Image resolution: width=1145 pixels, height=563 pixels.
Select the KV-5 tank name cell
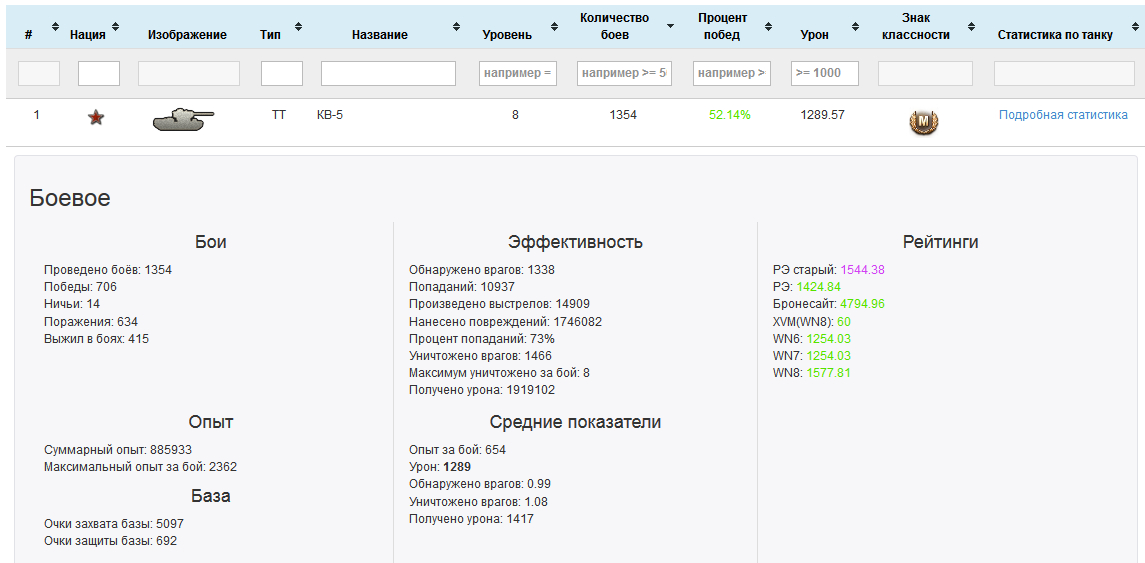click(x=330, y=115)
